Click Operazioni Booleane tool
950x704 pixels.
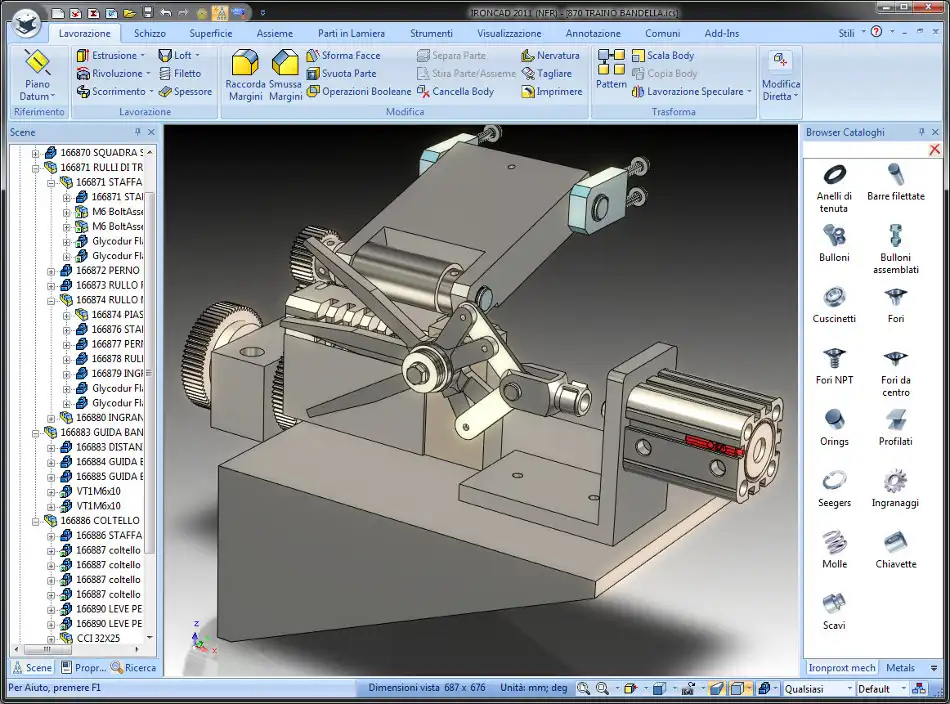358,91
